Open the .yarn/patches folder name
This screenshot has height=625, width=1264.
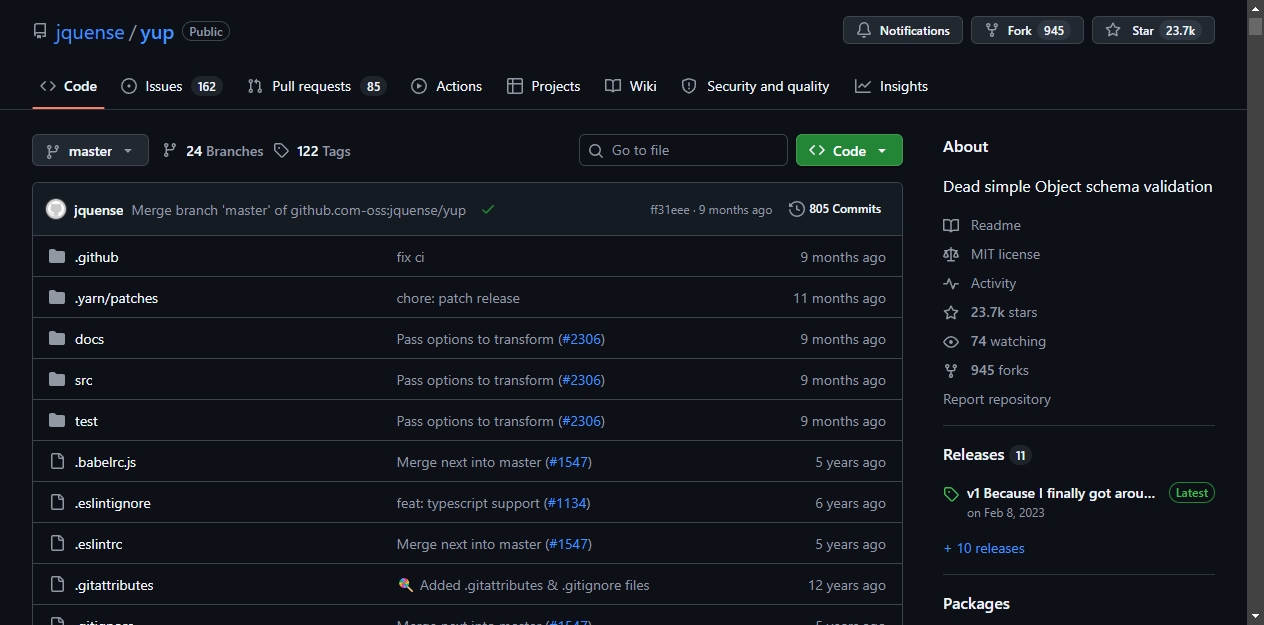(x=116, y=298)
